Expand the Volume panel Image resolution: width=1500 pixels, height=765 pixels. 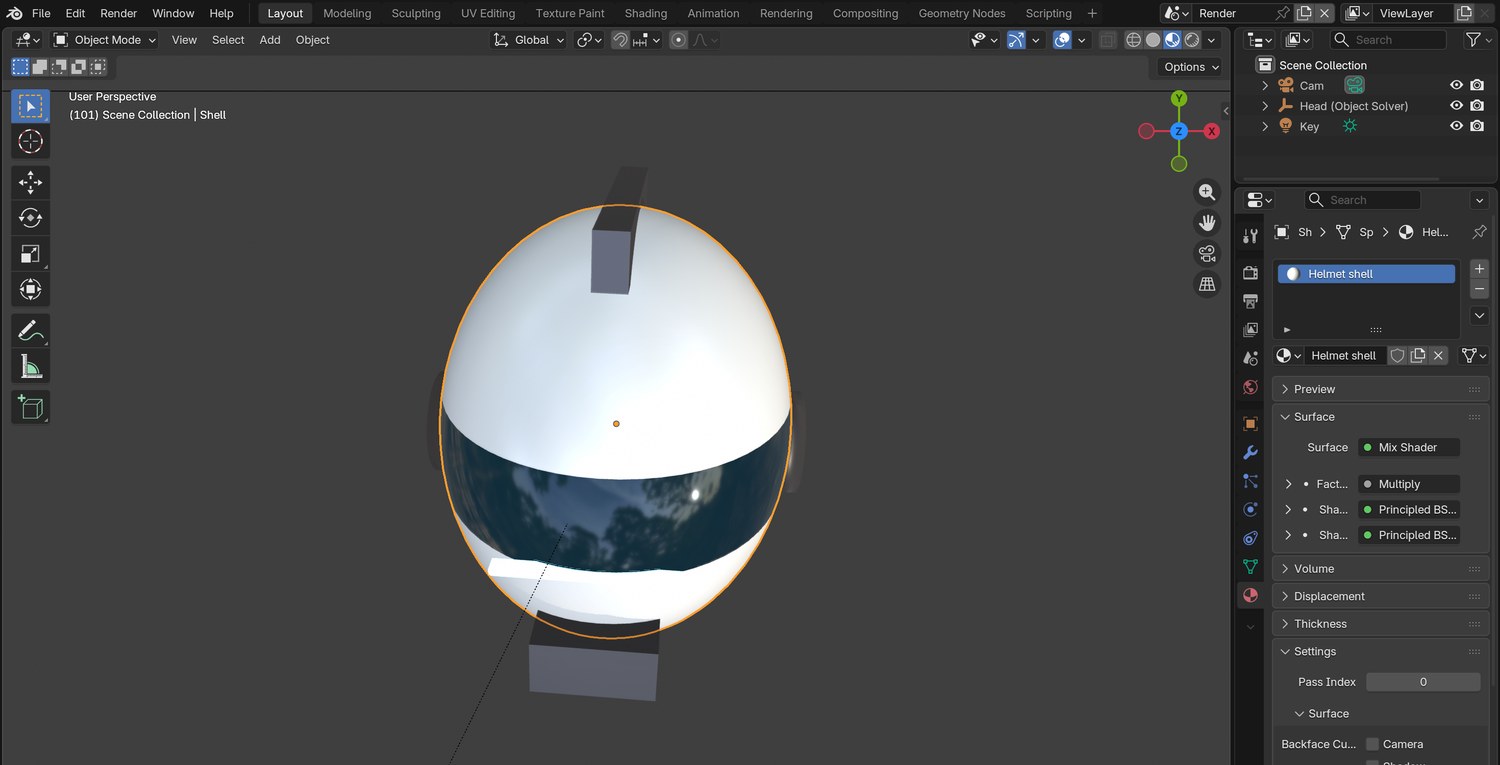tap(1380, 569)
